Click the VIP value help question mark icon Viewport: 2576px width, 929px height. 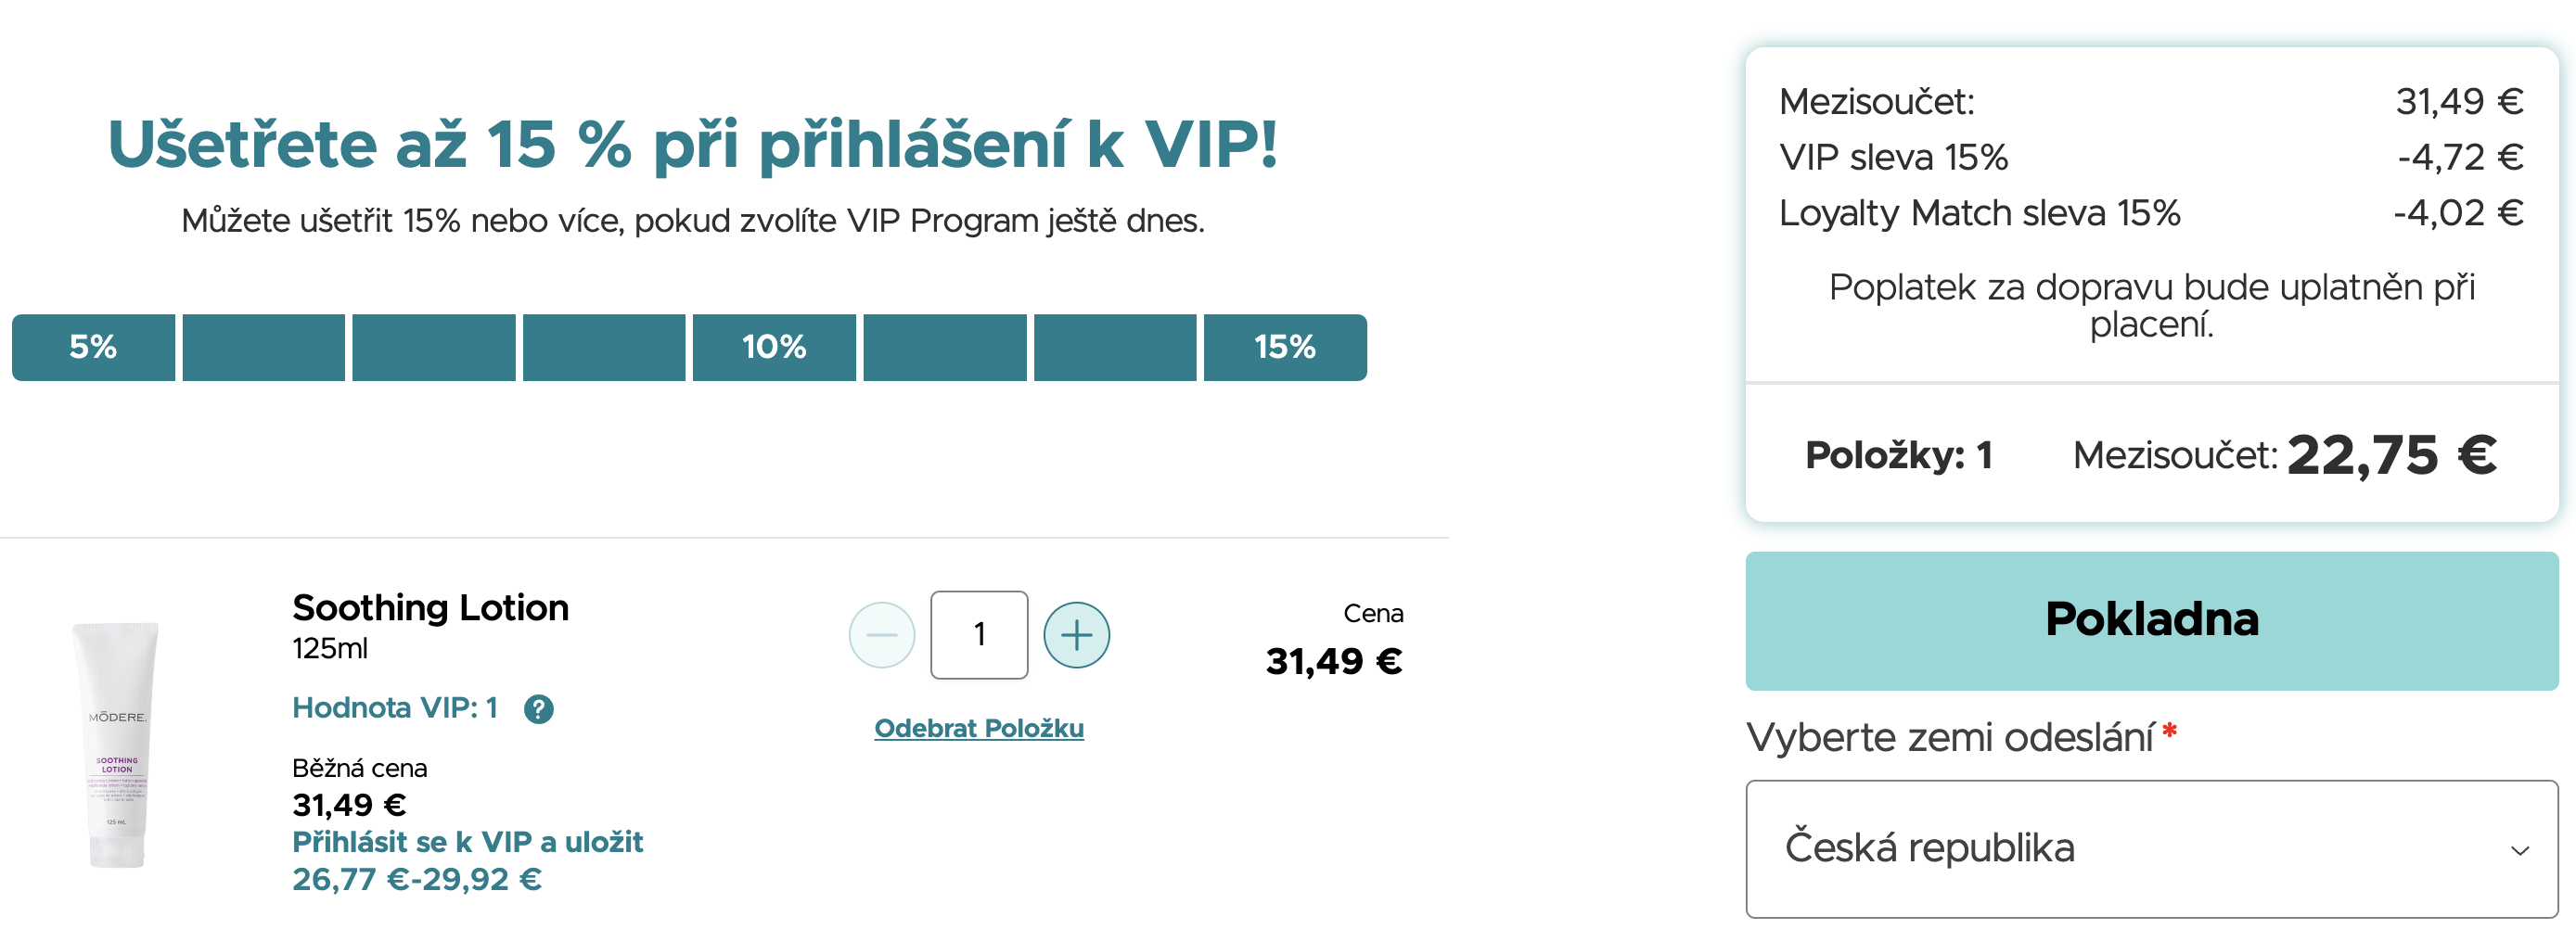pyautogui.click(x=538, y=709)
